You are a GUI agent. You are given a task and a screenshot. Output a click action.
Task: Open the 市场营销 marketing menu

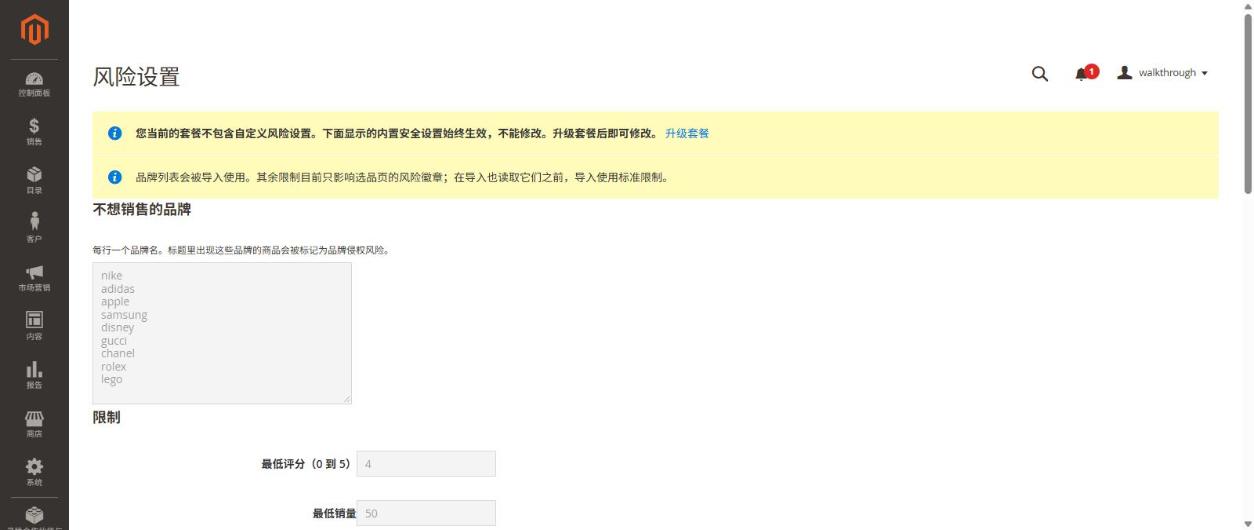pos(34,278)
